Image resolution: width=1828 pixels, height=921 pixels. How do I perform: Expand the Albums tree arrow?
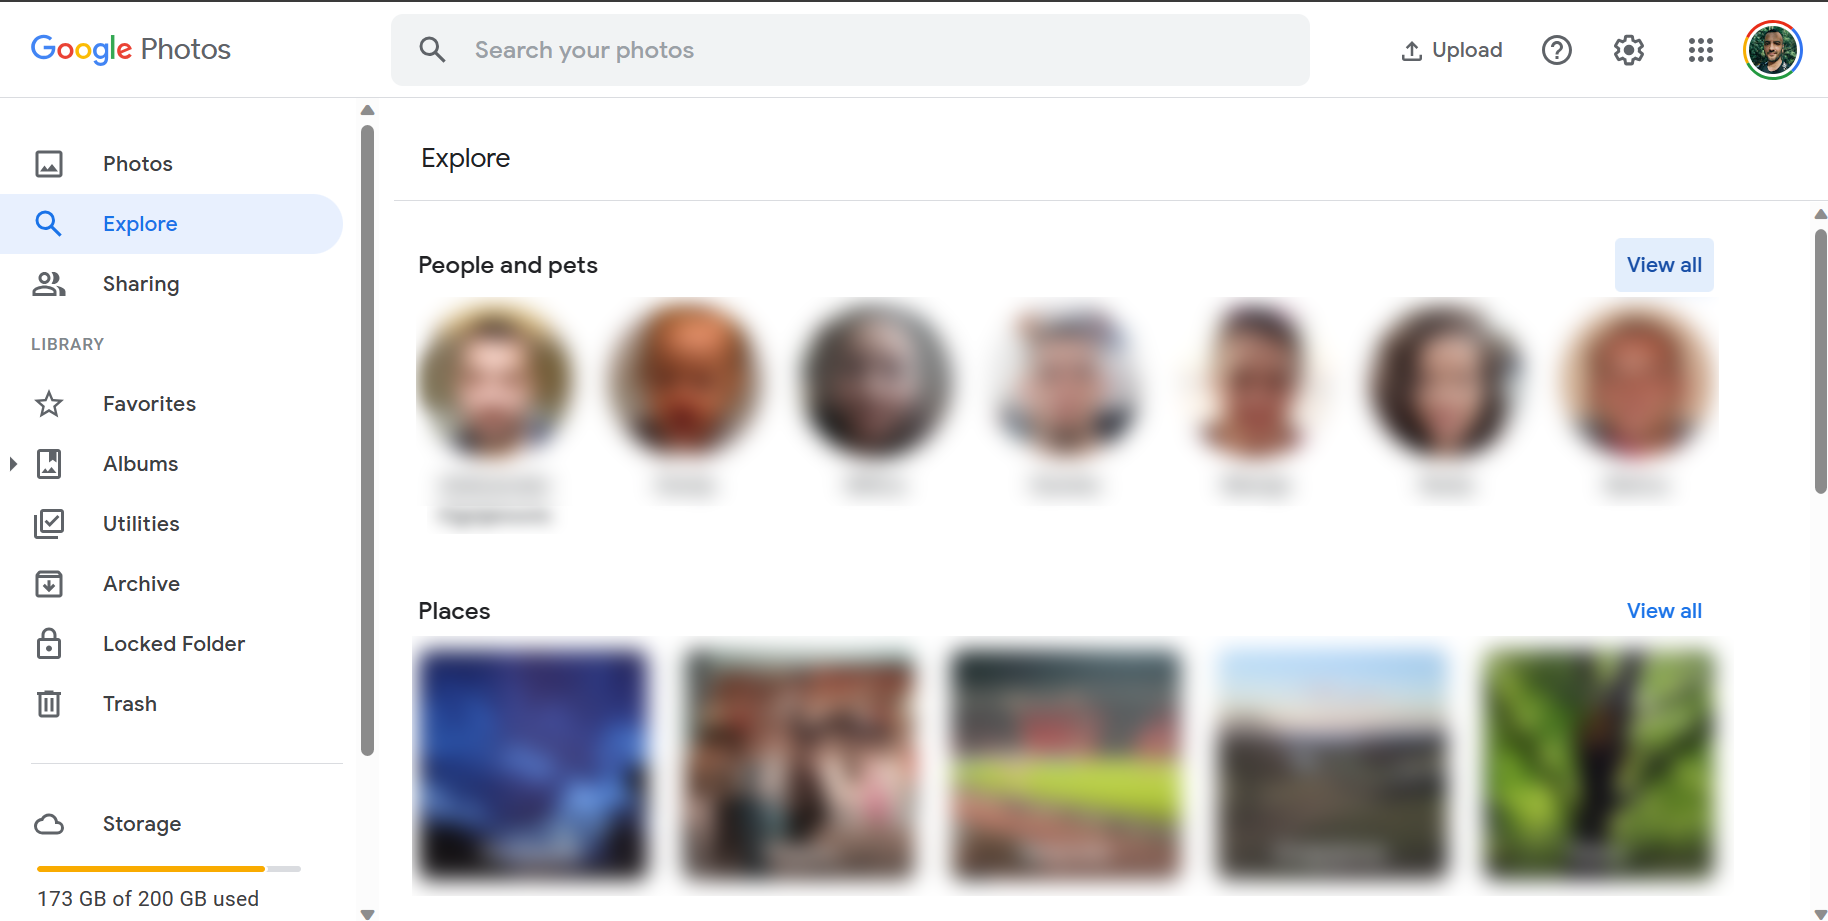[x=13, y=464]
